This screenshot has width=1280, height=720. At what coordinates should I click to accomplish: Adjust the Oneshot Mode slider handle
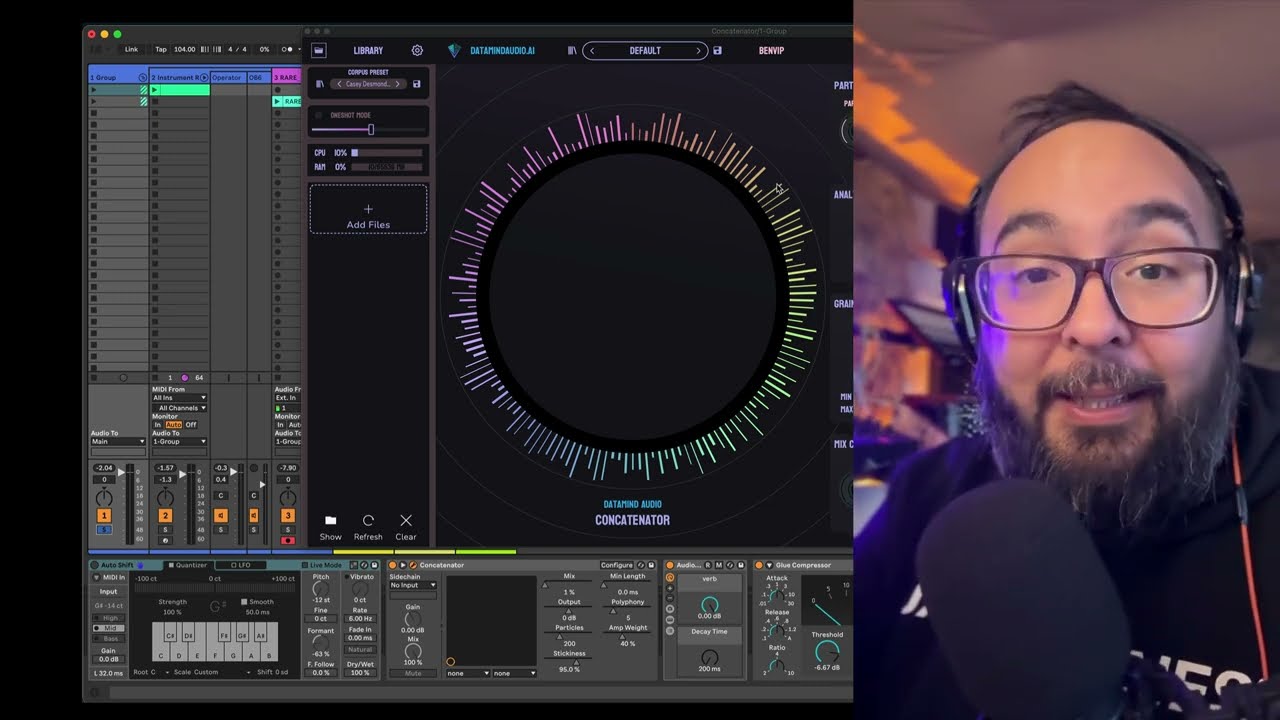[371, 130]
